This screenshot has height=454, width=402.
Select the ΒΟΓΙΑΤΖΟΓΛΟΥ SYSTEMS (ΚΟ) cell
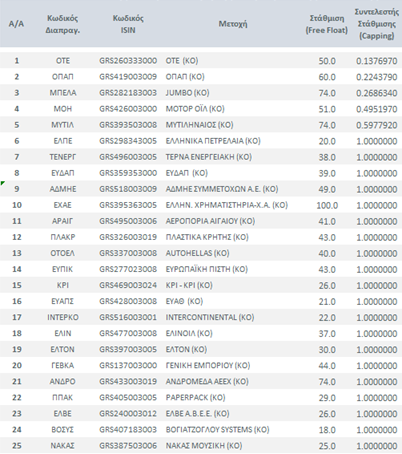coord(217,430)
